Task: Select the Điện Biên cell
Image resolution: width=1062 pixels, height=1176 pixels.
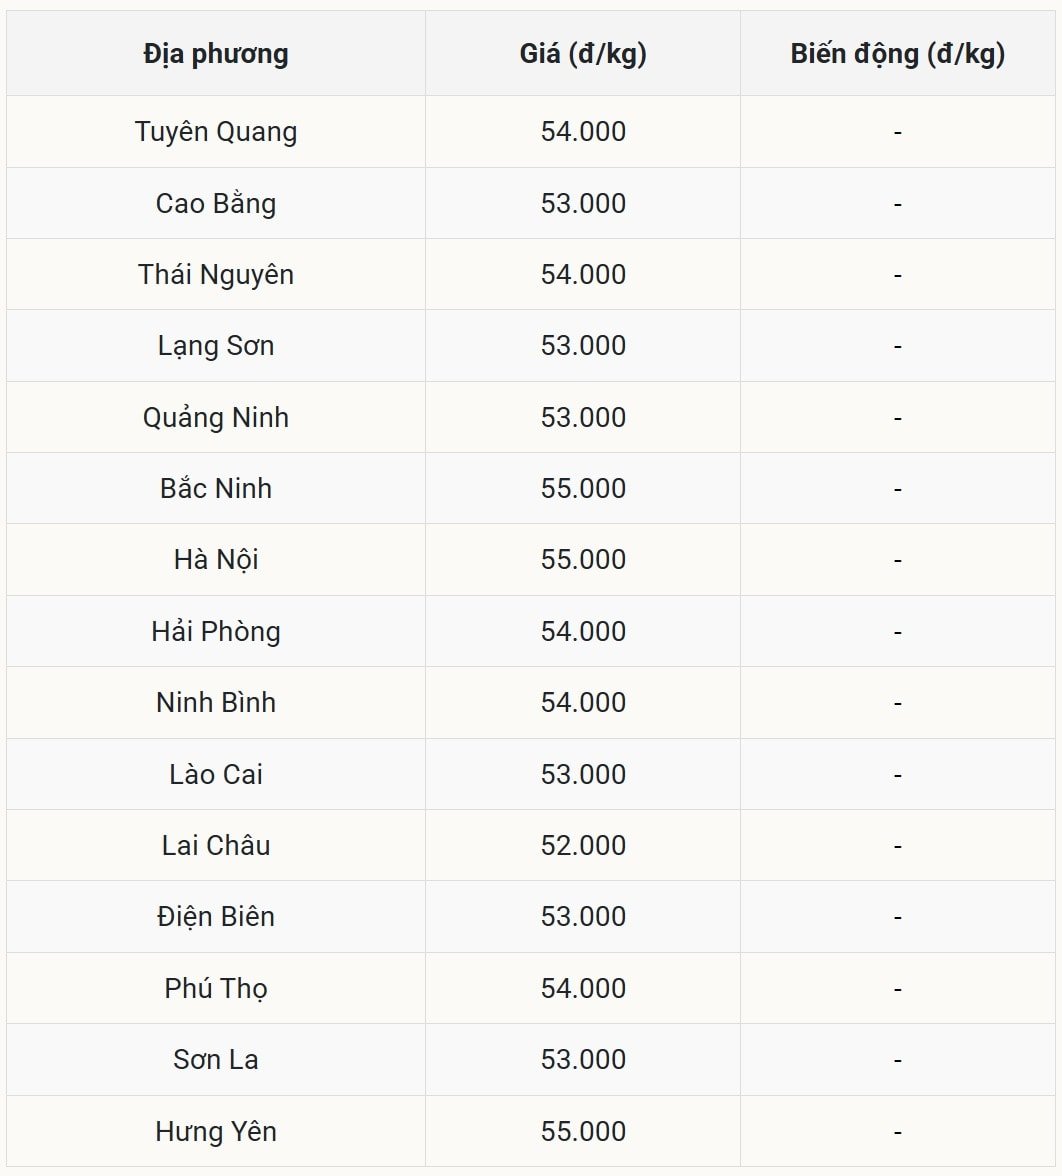Action: click(216, 917)
